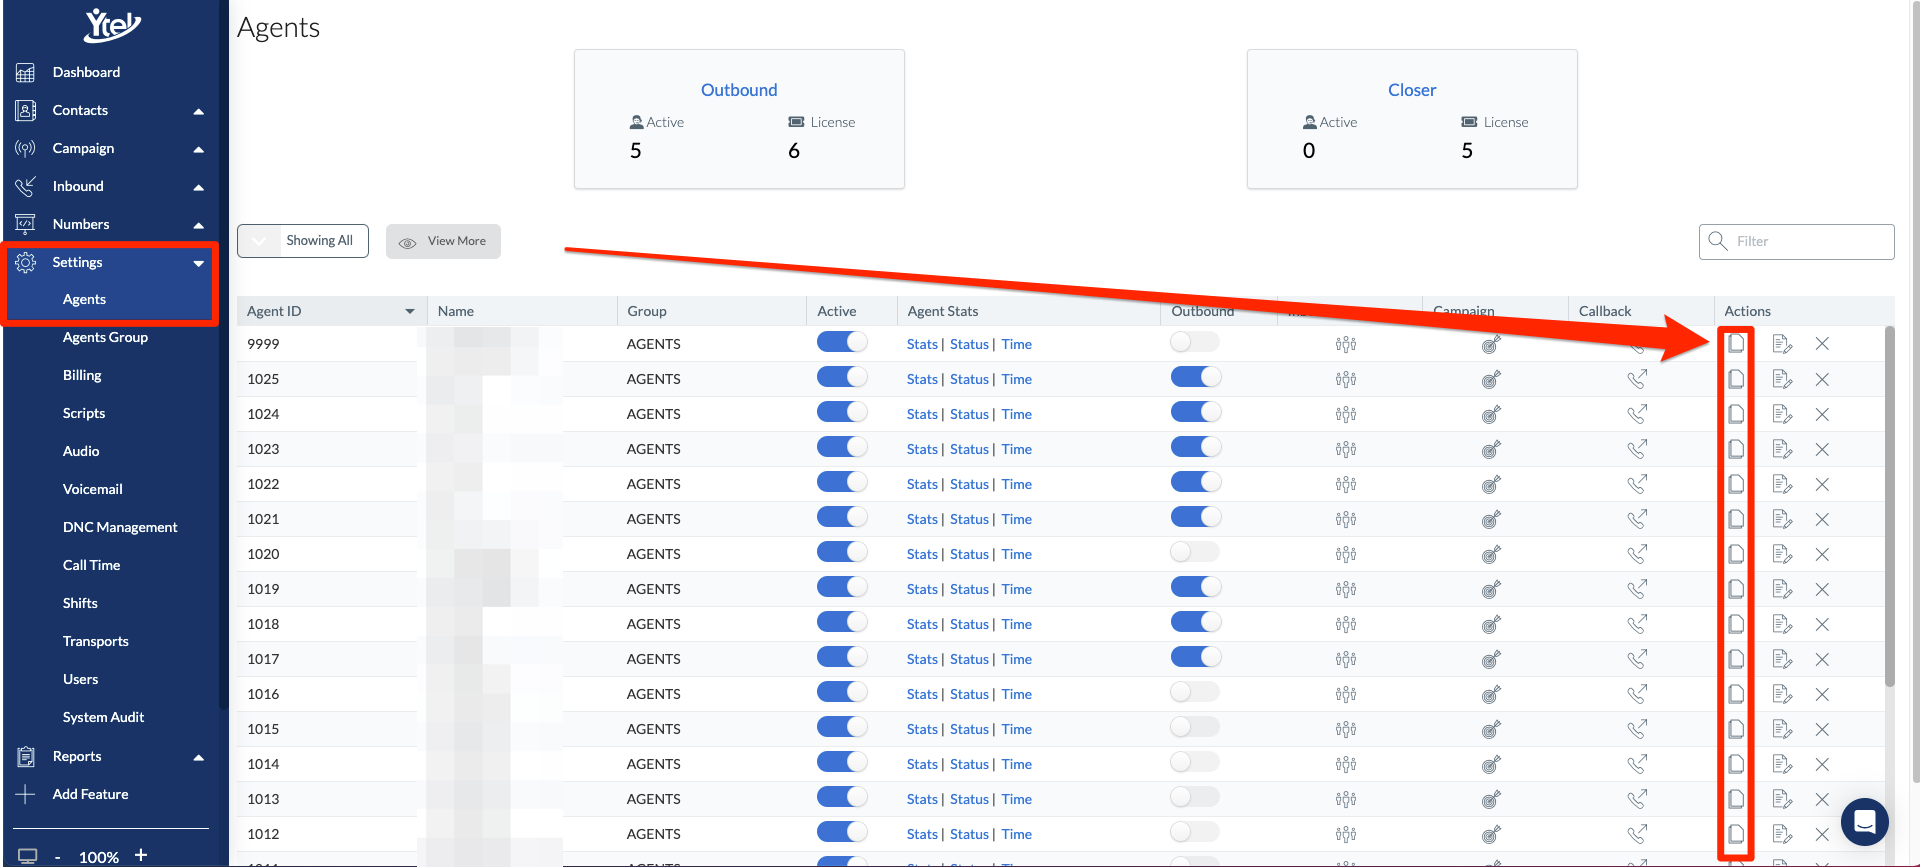Open System Audit
This screenshot has width=1920, height=867.
[103, 718]
